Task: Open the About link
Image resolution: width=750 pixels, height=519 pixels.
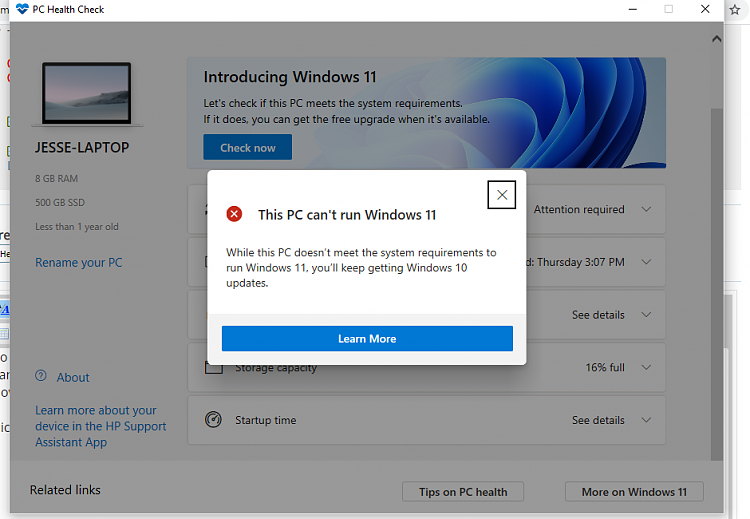Action: coord(73,377)
